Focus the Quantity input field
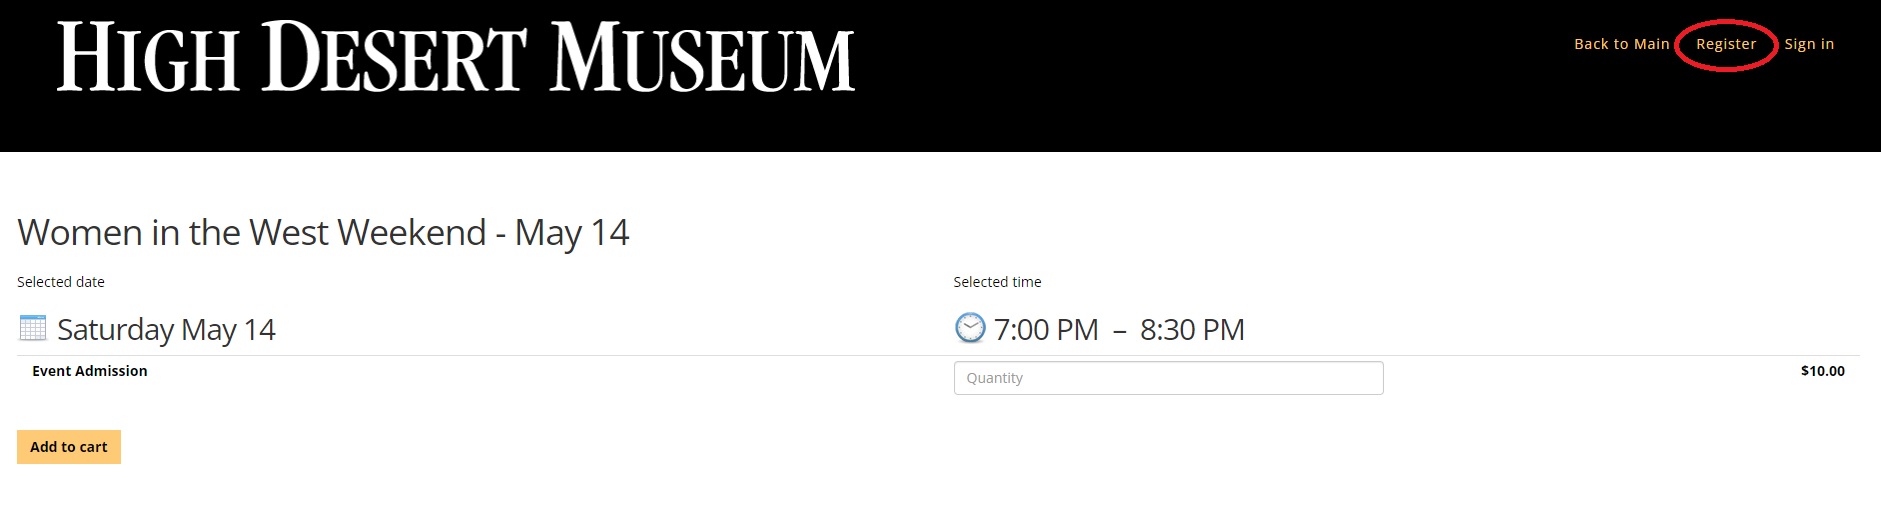 pyautogui.click(x=1168, y=378)
